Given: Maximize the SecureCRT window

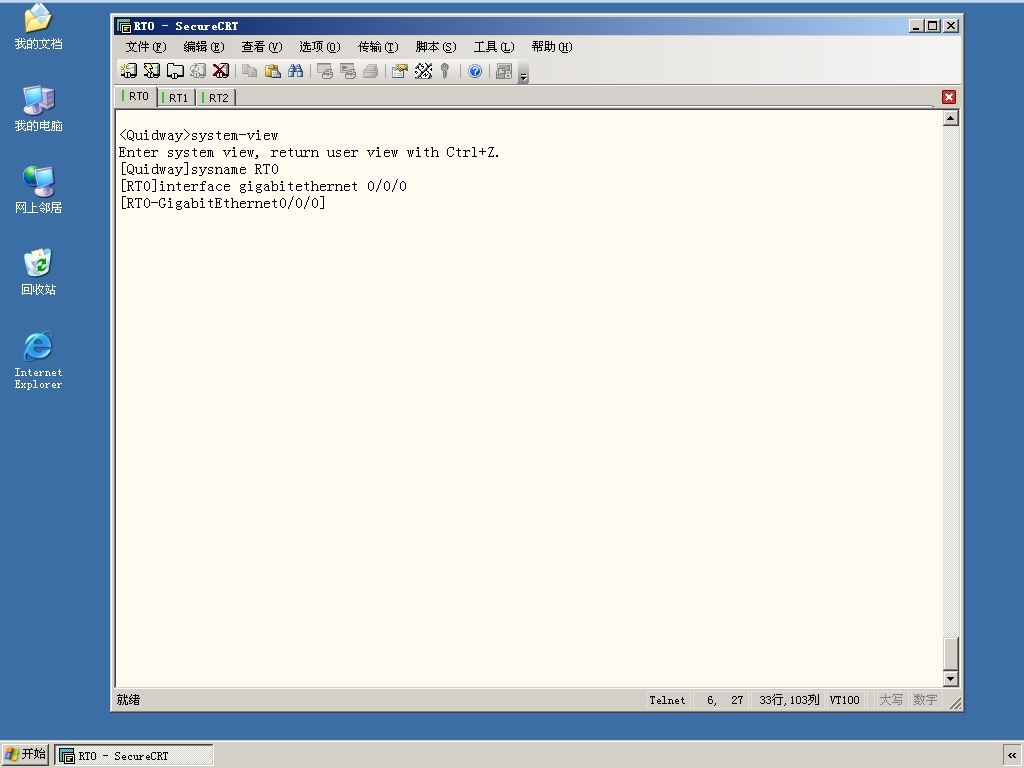Looking at the screenshot, I should click(934, 25).
